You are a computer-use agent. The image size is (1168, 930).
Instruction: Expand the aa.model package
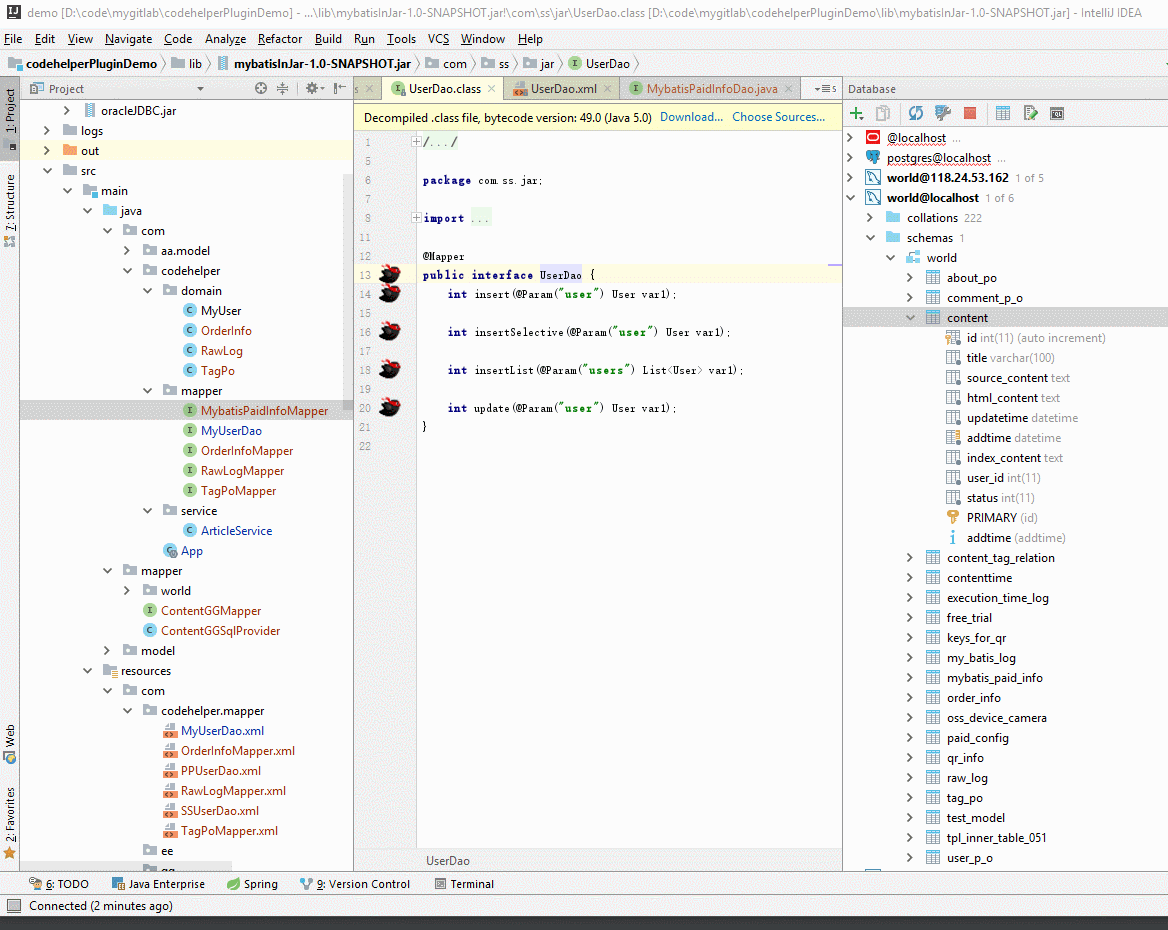click(x=127, y=250)
